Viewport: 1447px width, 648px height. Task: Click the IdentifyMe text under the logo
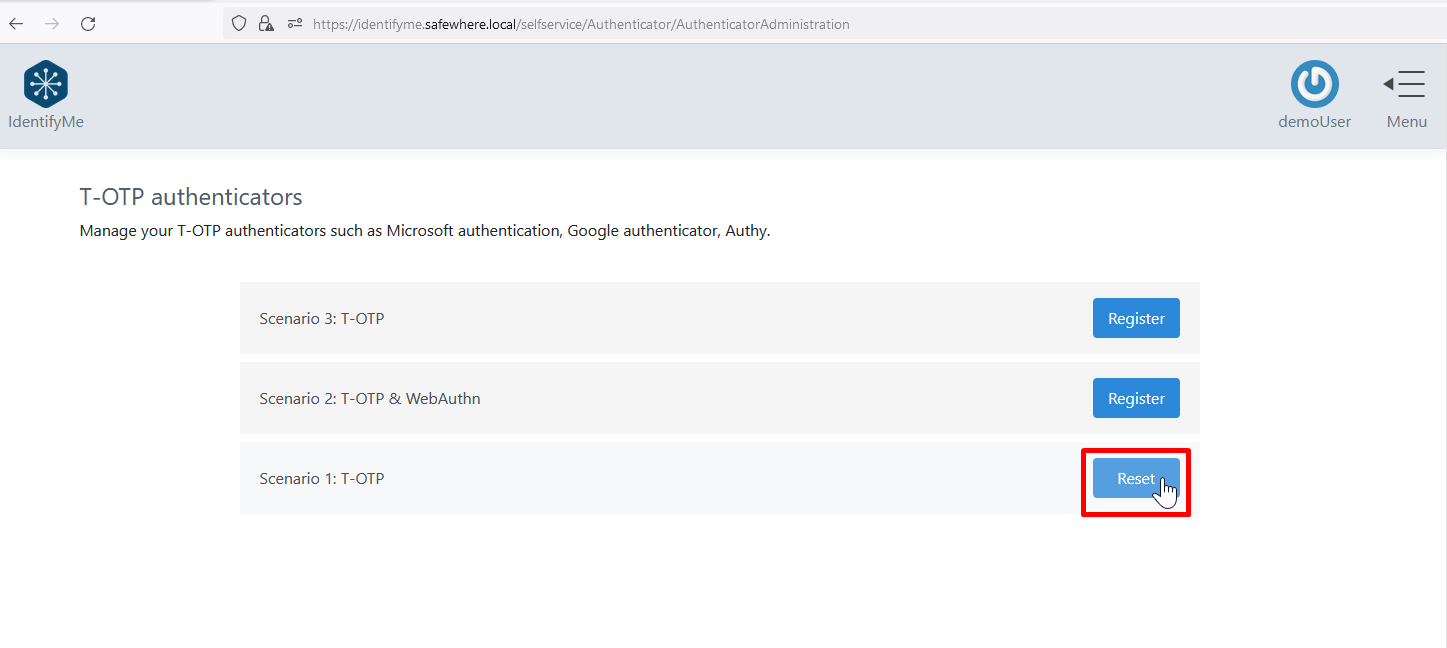46,122
